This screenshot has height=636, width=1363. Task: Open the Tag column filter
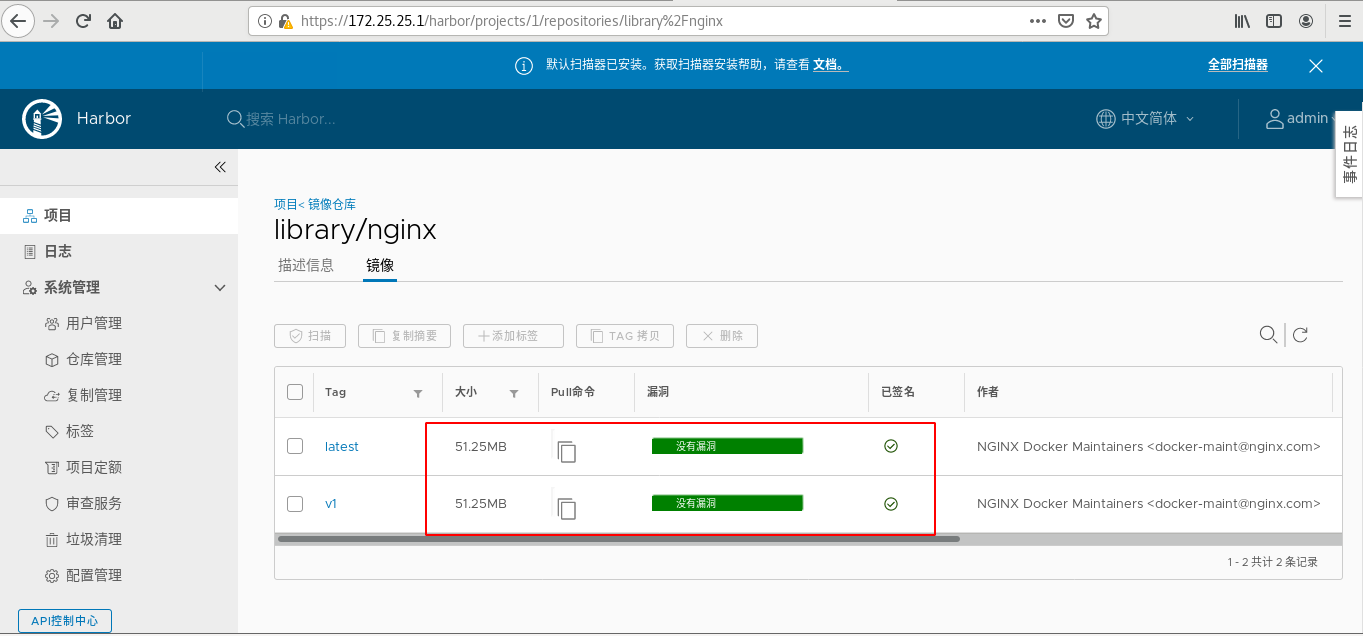[x=418, y=393]
